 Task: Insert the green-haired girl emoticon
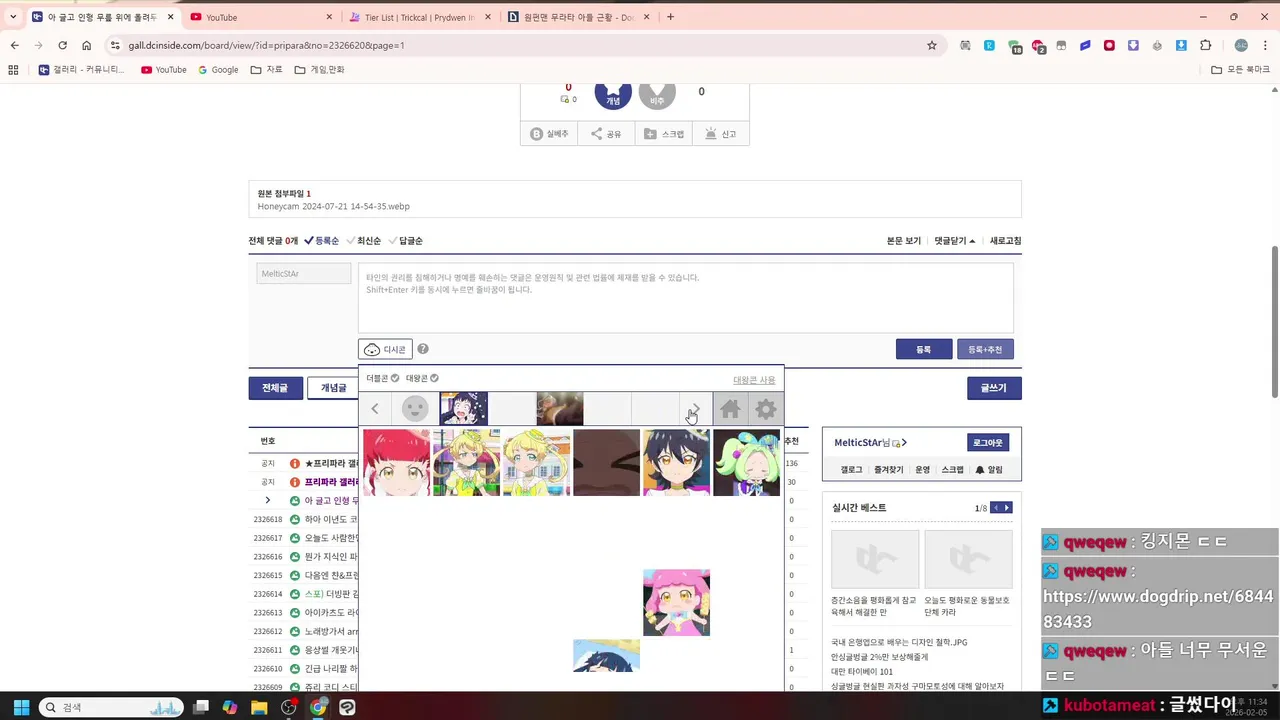[x=746, y=463]
